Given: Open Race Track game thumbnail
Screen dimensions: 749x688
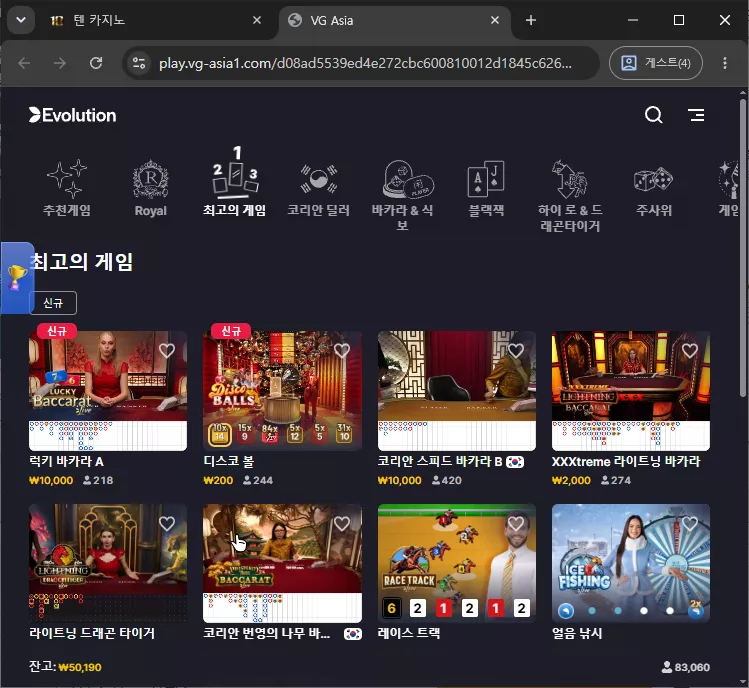Looking at the screenshot, I should pyautogui.click(x=457, y=563).
